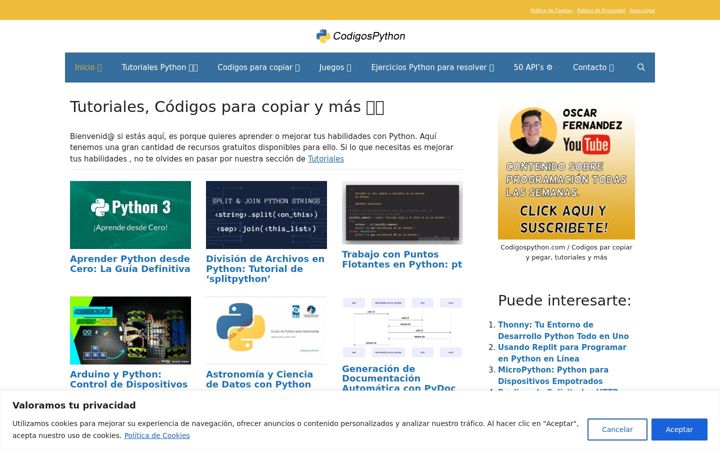Open the Astronomía Python logo thumbnail
Viewport: 720px width, 450px height.
(266, 330)
